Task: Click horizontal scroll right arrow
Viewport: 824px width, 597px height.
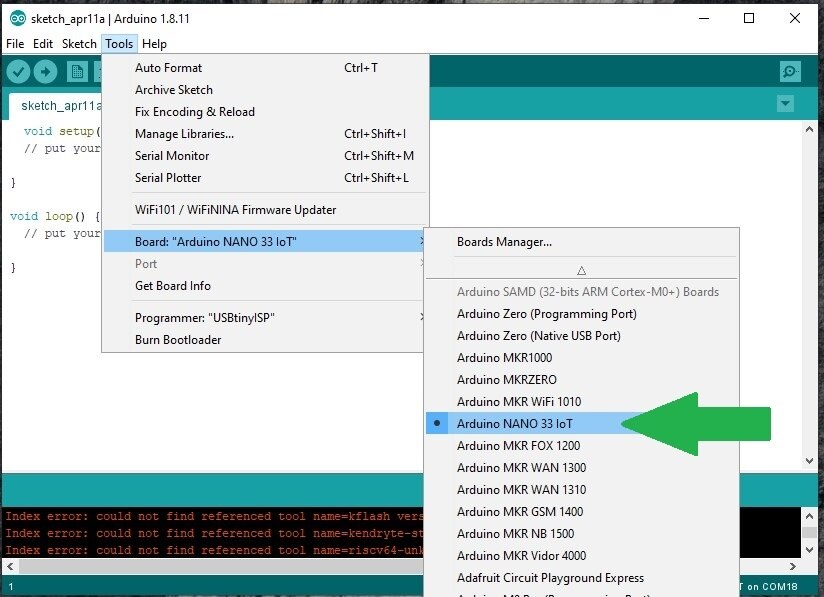Action: click(792, 567)
